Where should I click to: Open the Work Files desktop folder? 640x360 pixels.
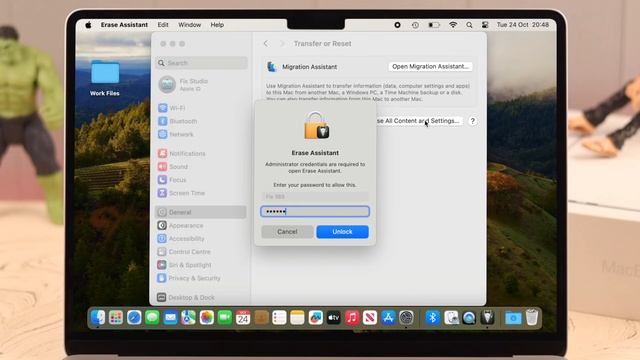(x=105, y=78)
